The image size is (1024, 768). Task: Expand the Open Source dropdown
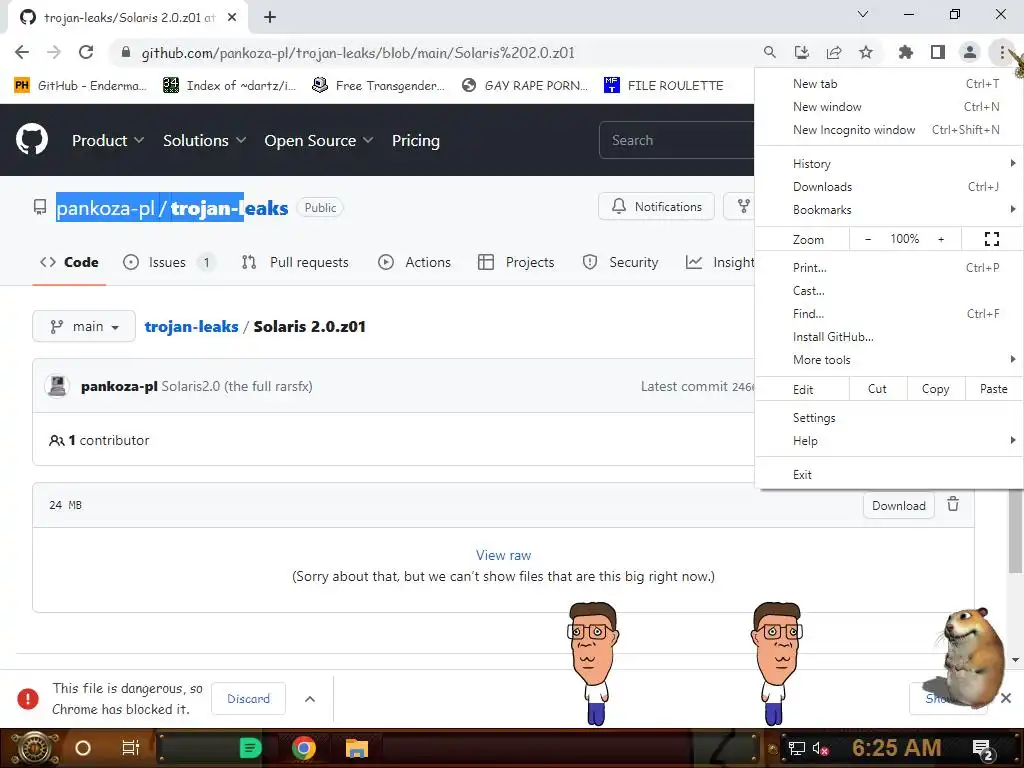[x=319, y=140]
